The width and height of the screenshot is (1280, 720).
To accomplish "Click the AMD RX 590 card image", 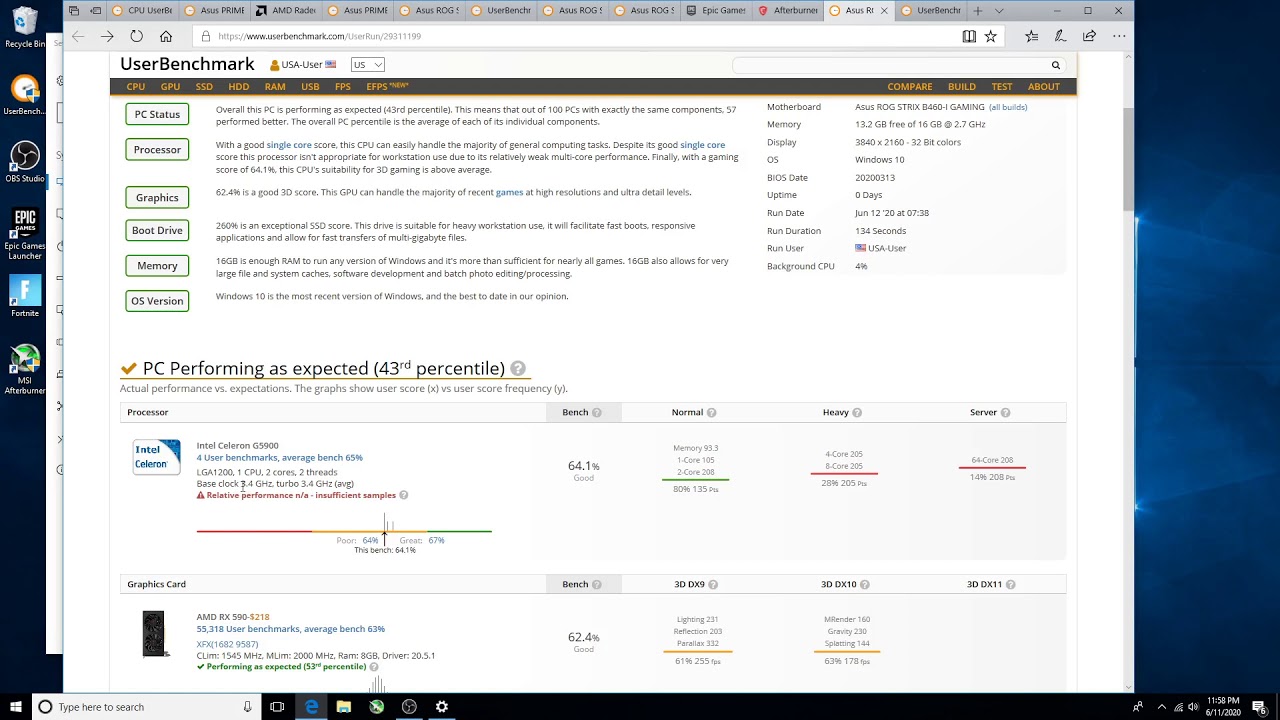I will pos(153,633).
